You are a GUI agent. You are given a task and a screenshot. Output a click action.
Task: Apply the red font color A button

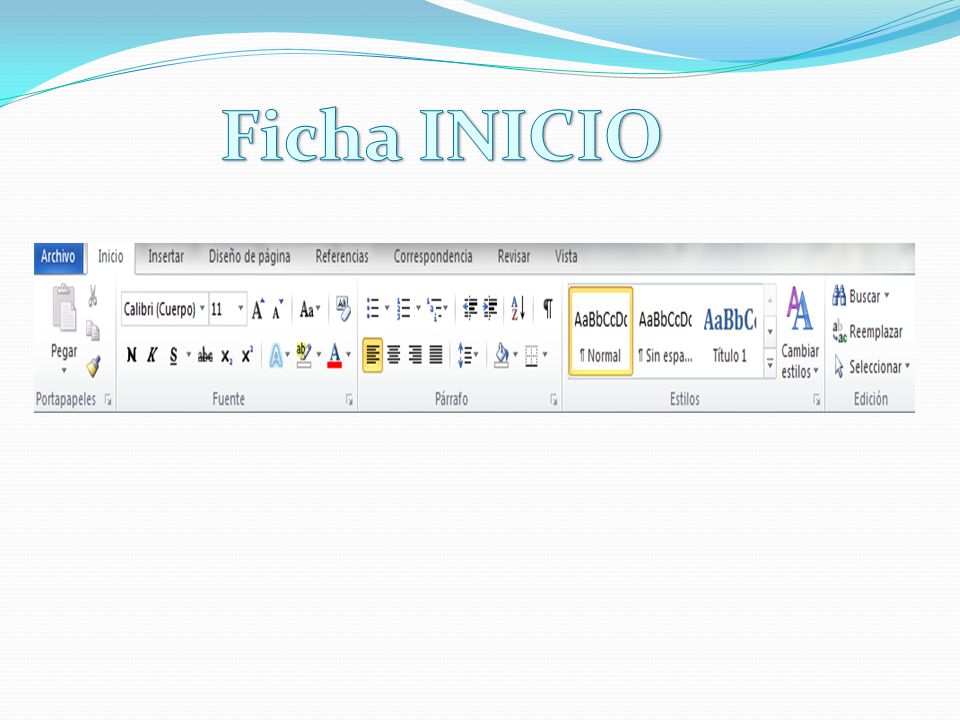point(334,355)
